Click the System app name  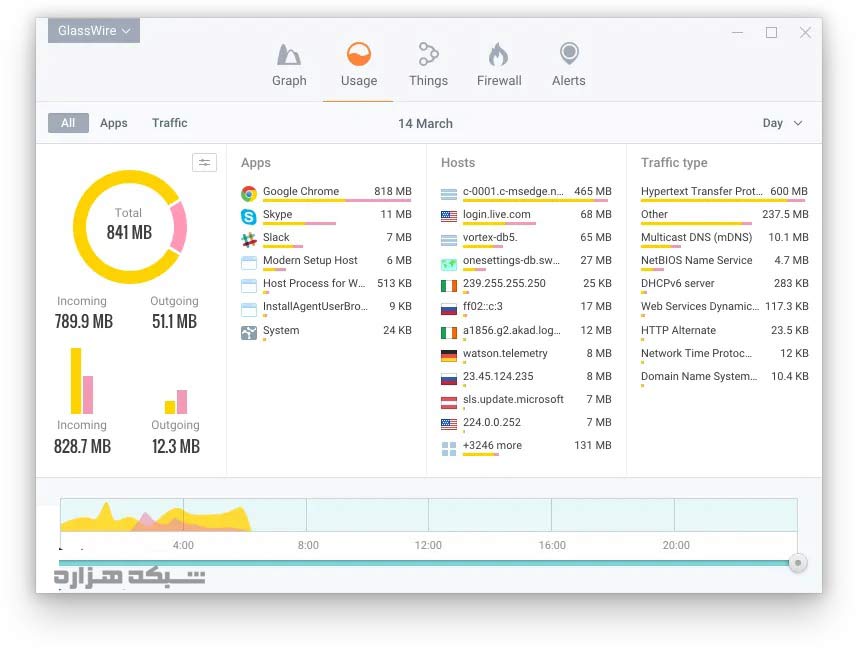281,331
